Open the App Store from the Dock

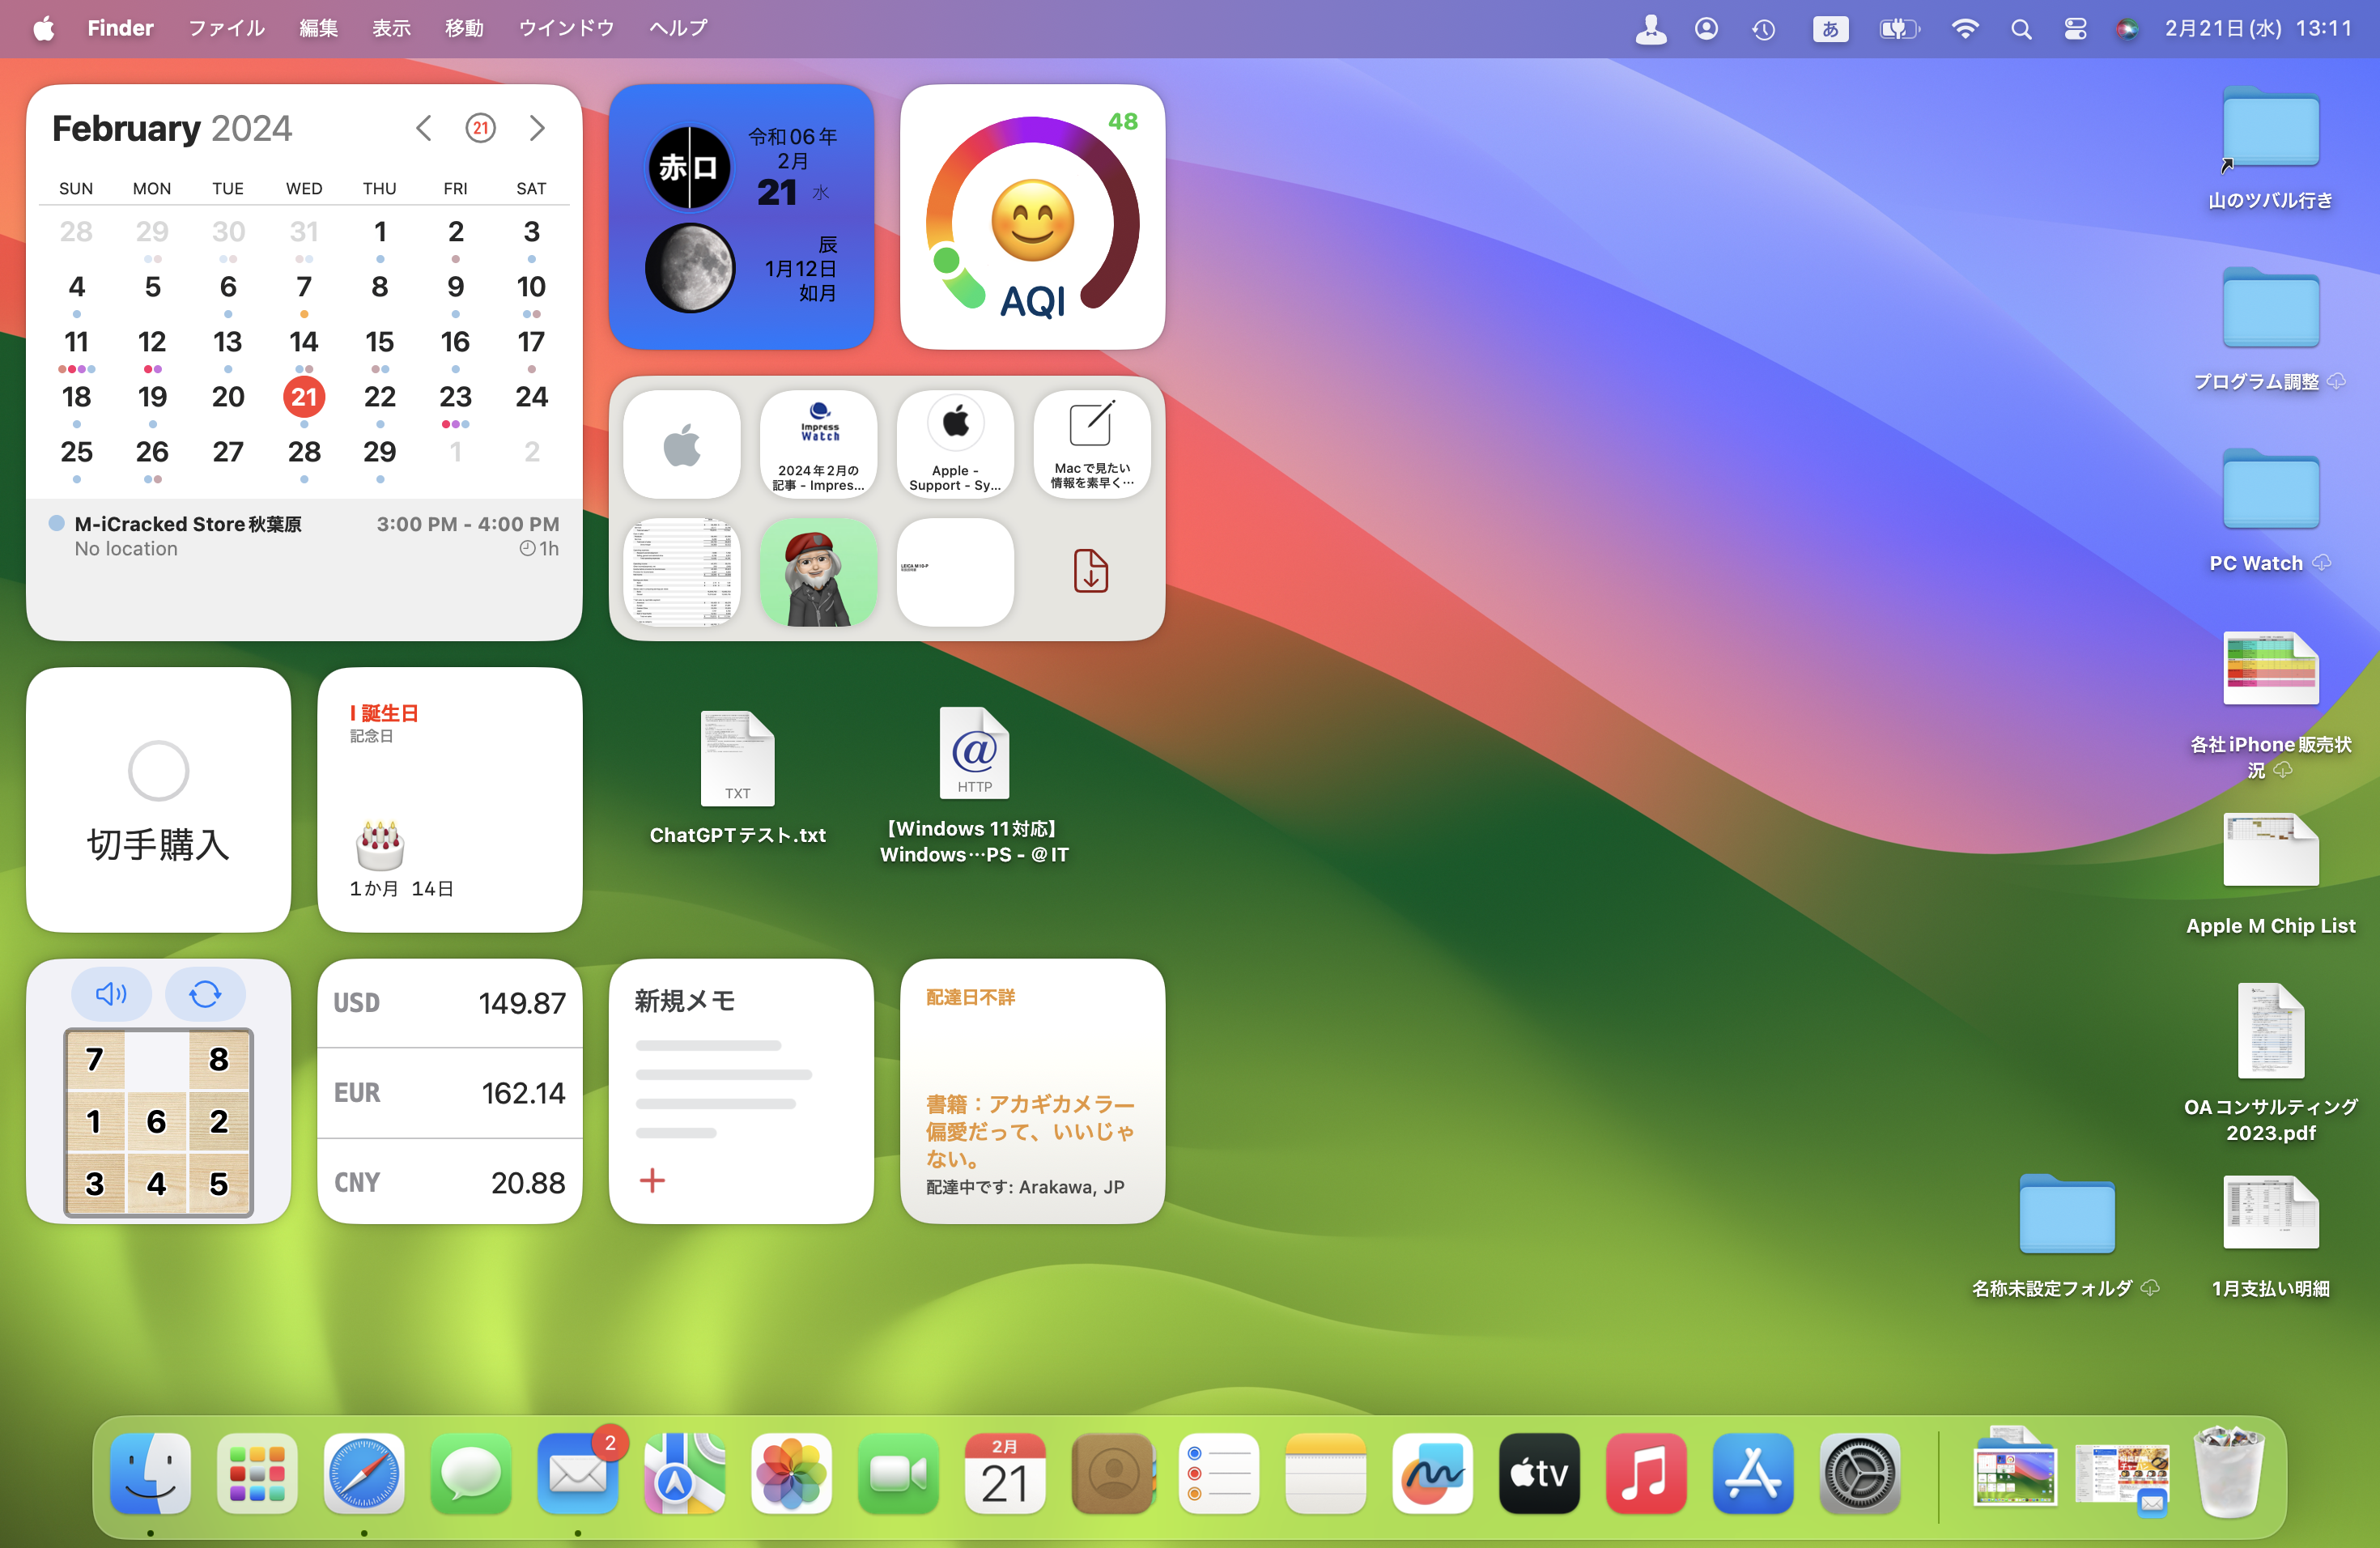(x=1752, y=1473)
